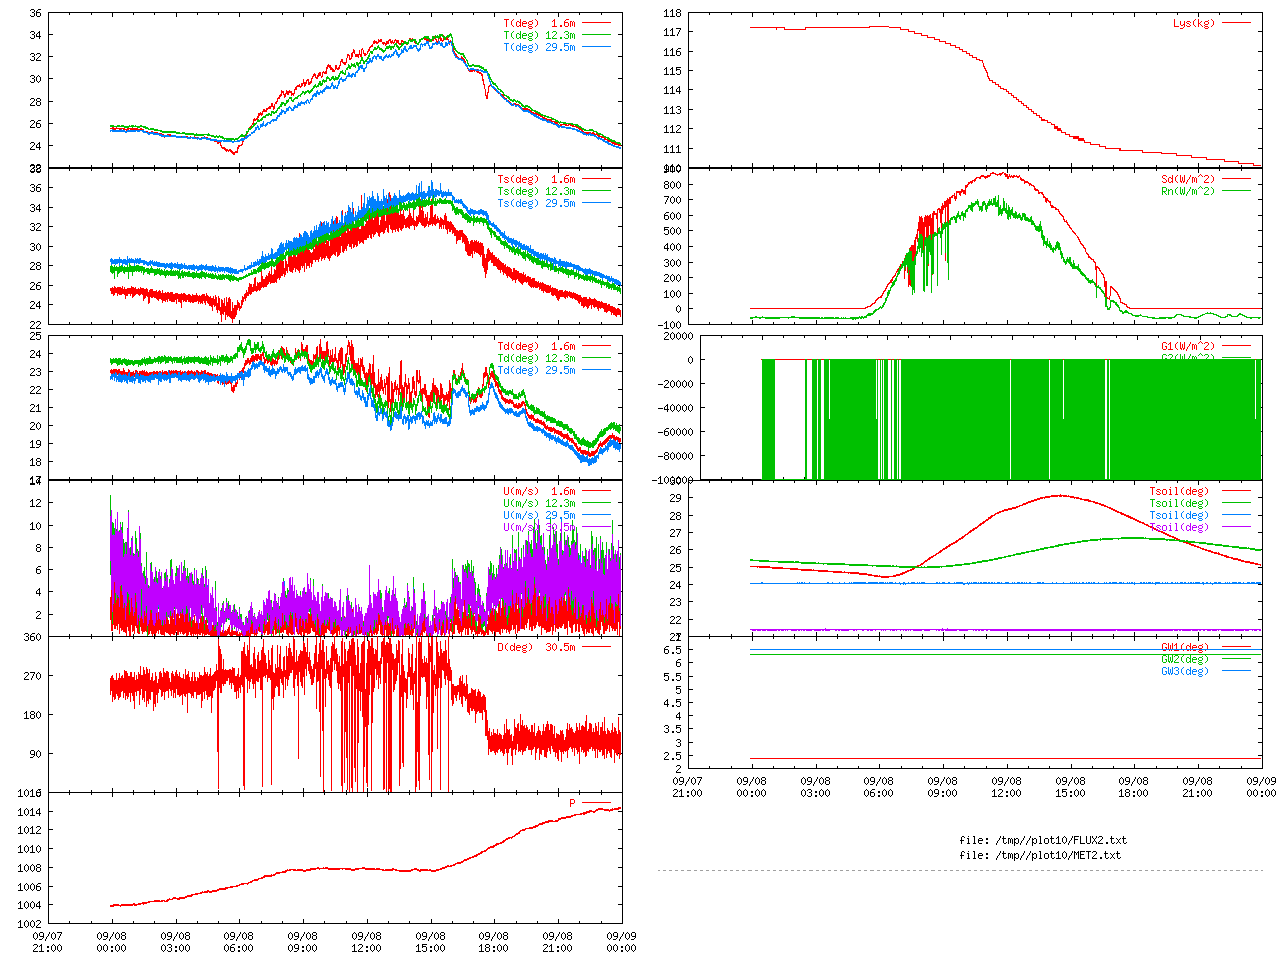Pick the U(m/s) 29.5m legend entry
Image resolution: width=1280 pixels, height=960 pixels.
(539, 515)
